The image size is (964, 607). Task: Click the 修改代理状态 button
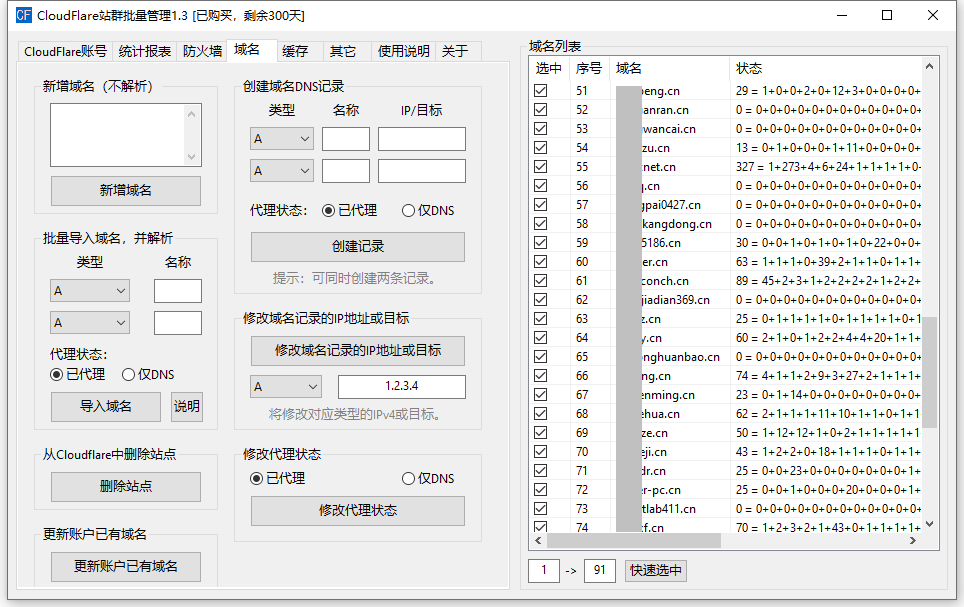point(358,510)
